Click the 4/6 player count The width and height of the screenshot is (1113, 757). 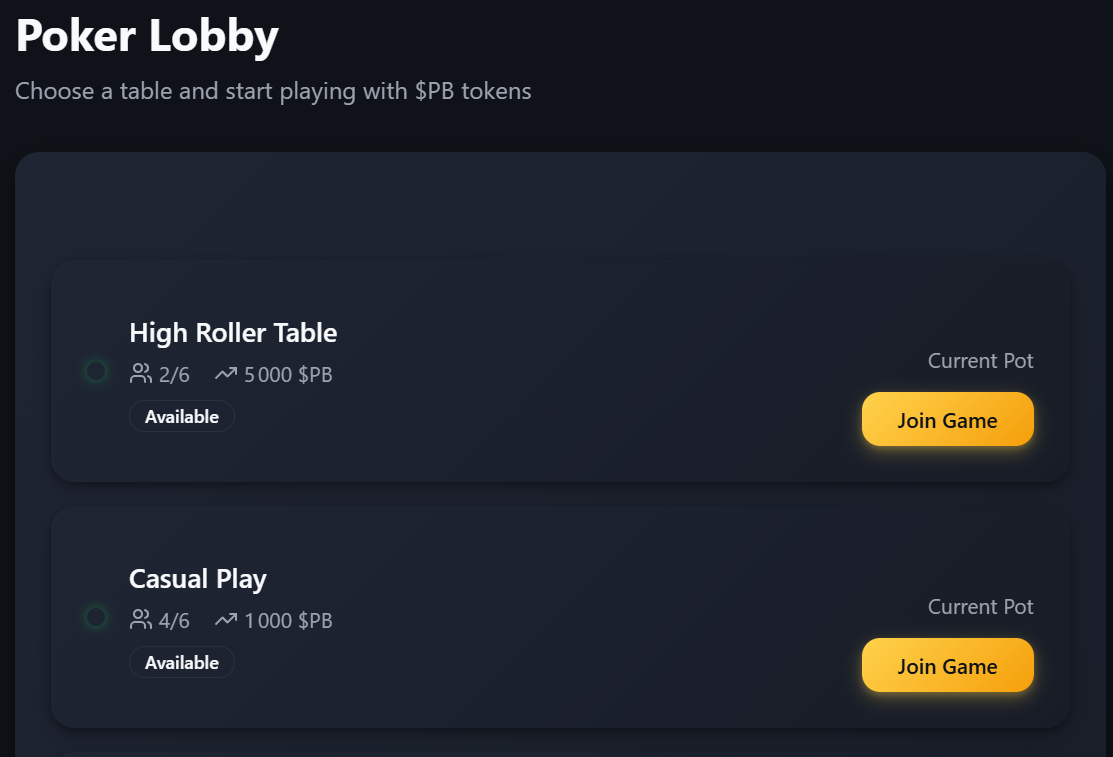(x=174, y=621)
